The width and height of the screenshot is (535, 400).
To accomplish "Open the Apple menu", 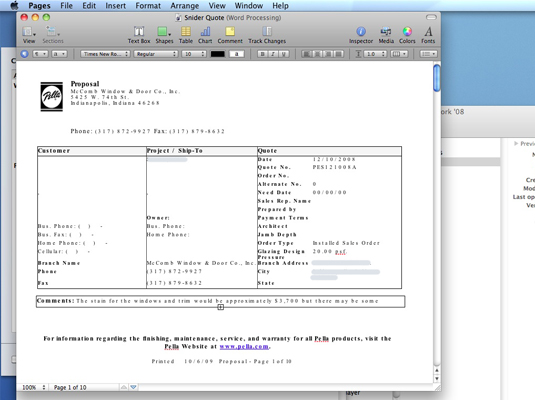I will [x=14, y=5].
